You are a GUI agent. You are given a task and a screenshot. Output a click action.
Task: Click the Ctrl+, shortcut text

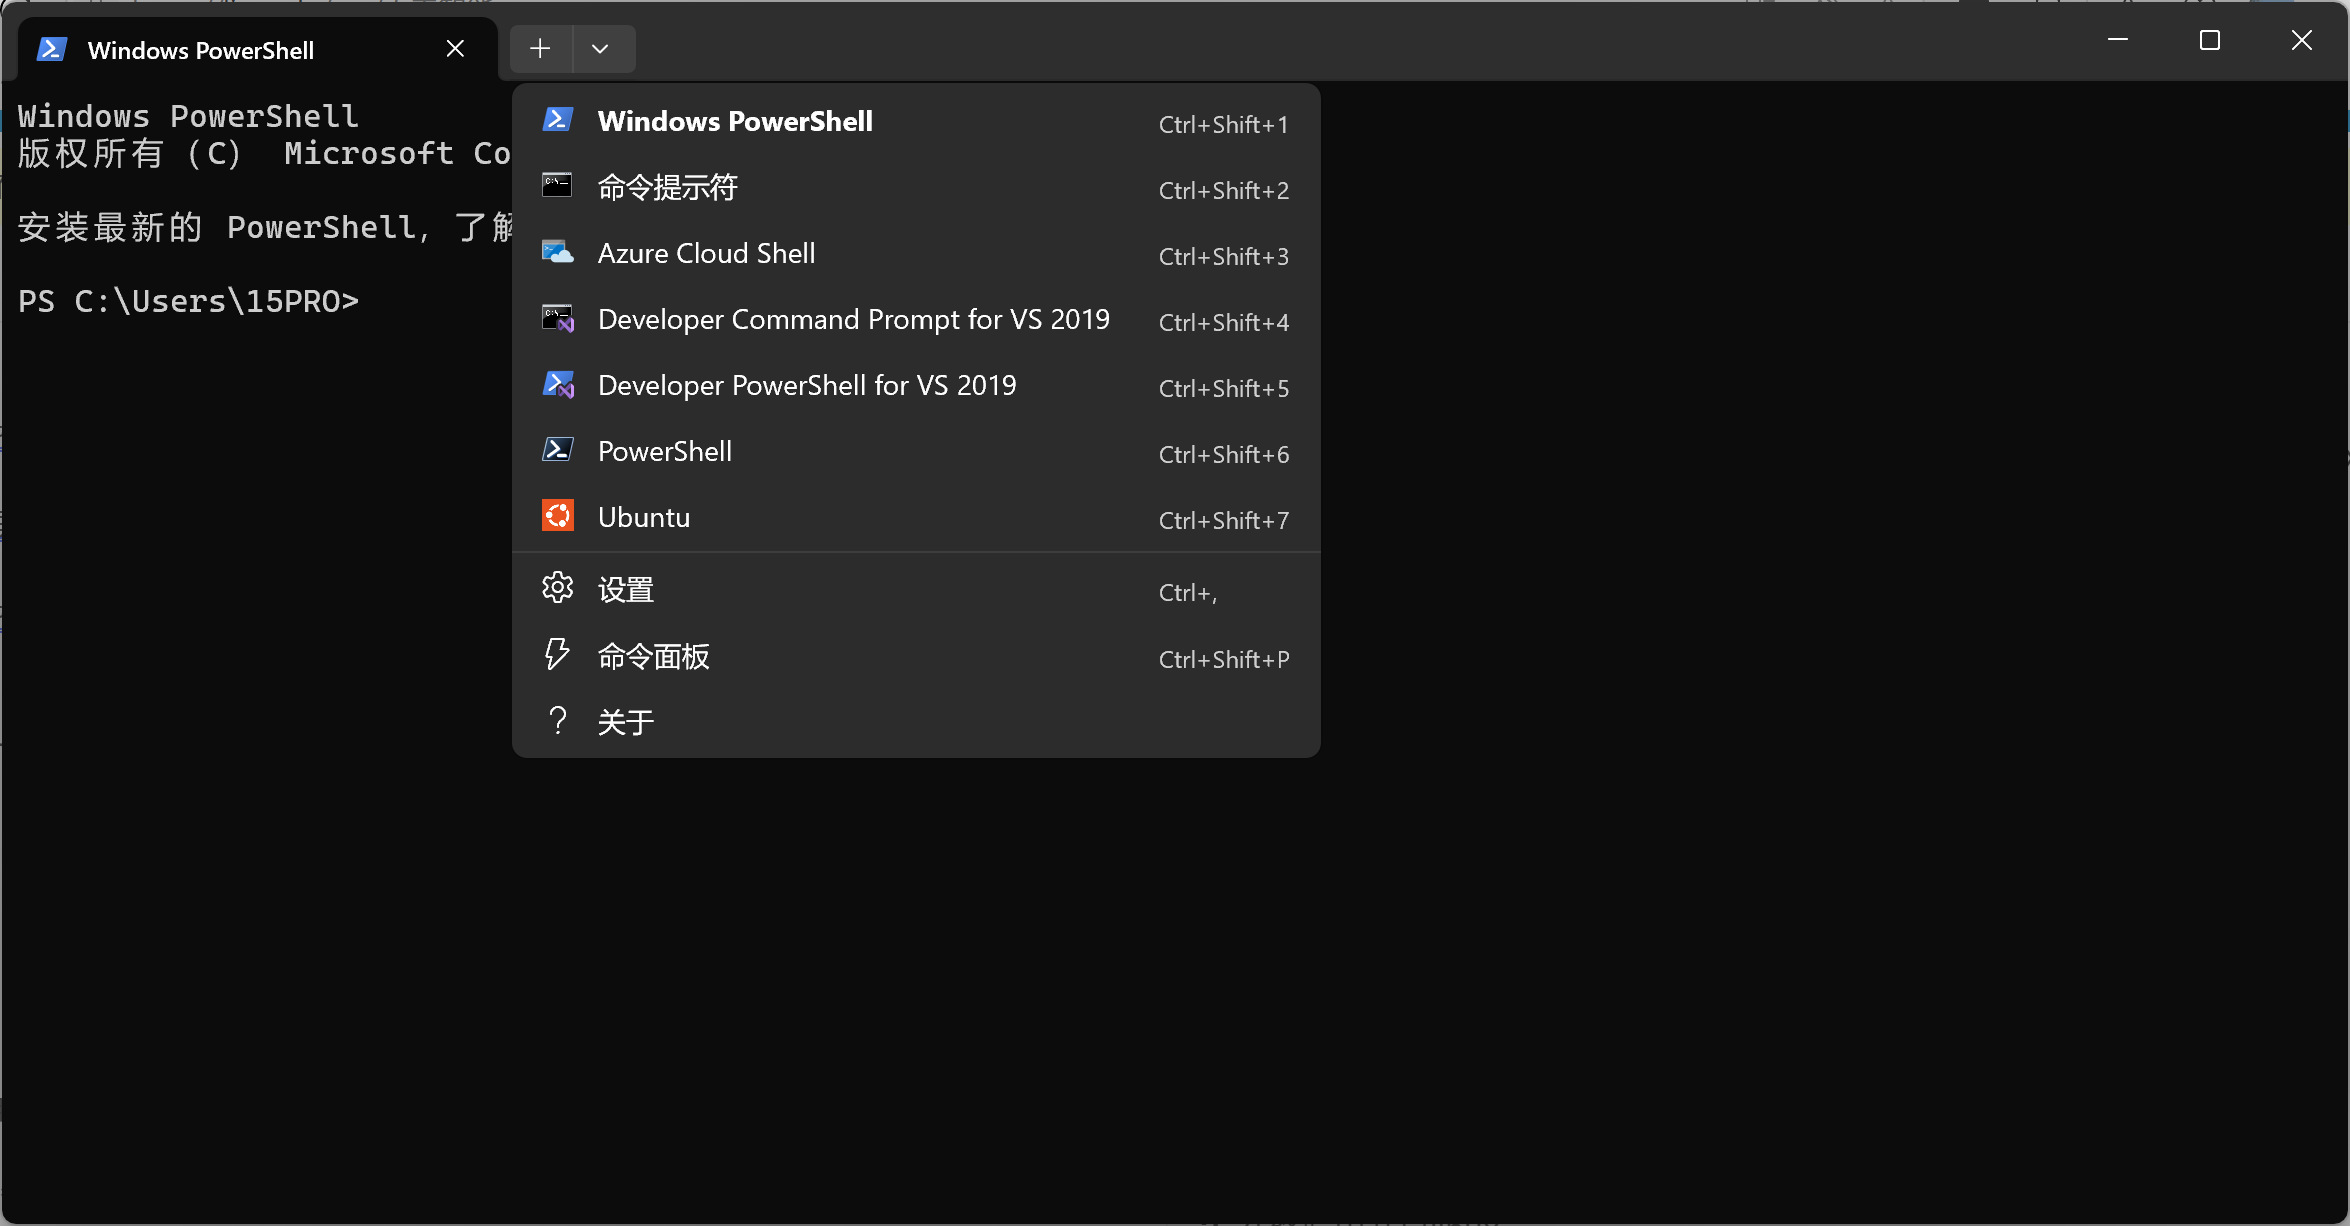pyautogui.click(x=1188, y=593)
